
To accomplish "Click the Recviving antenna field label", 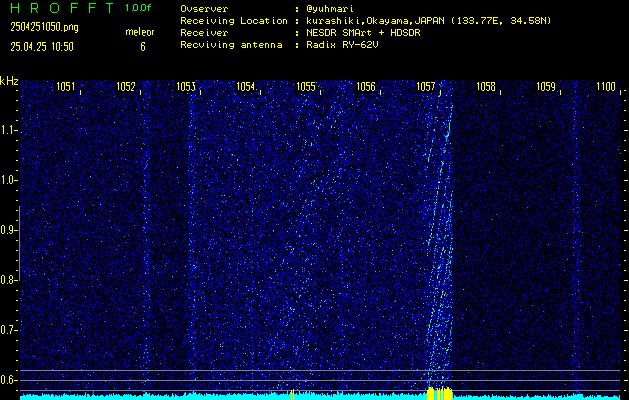I will (231, 45).
